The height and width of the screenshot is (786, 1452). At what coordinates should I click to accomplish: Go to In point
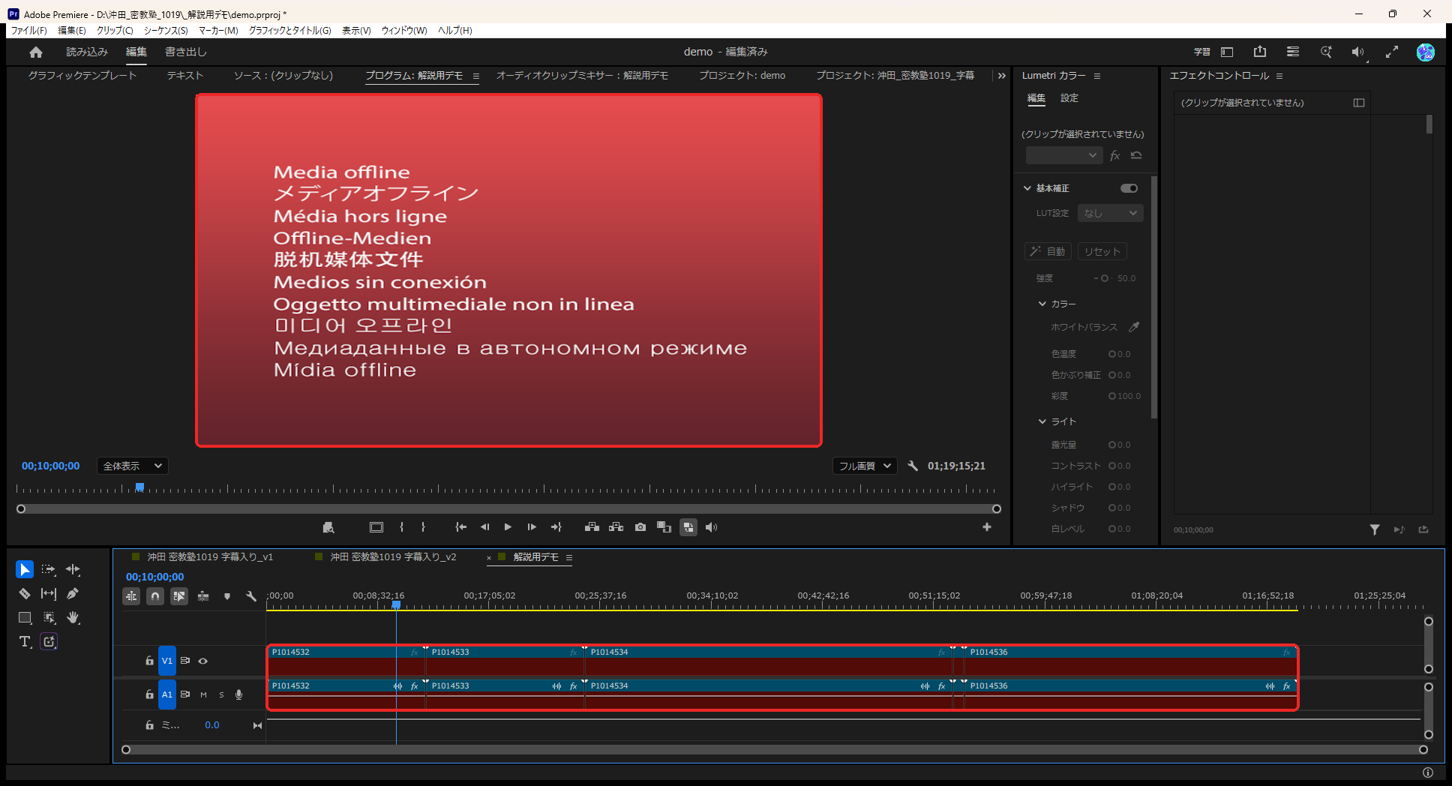(x=461, y=527)
